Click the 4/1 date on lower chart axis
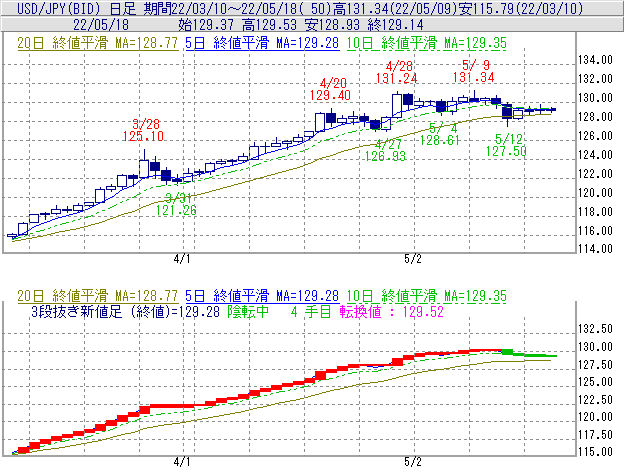624x475 pixels. coord(182,462)
